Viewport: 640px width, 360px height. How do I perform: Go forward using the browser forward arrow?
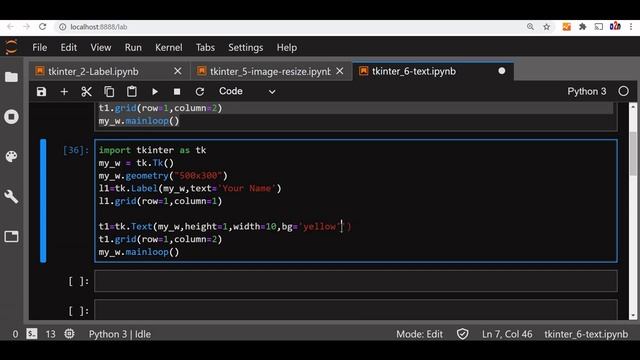pos(27,27)
